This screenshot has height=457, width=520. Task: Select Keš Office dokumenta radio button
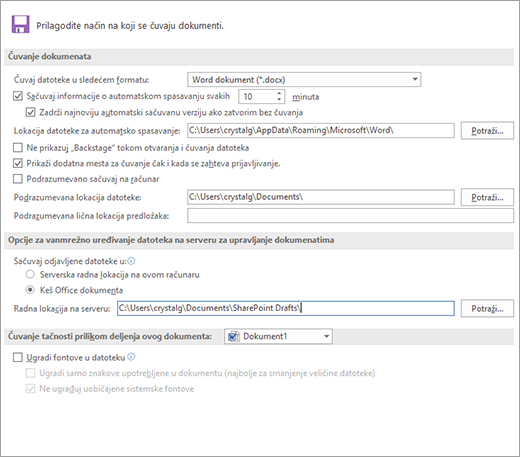[30, 290]
